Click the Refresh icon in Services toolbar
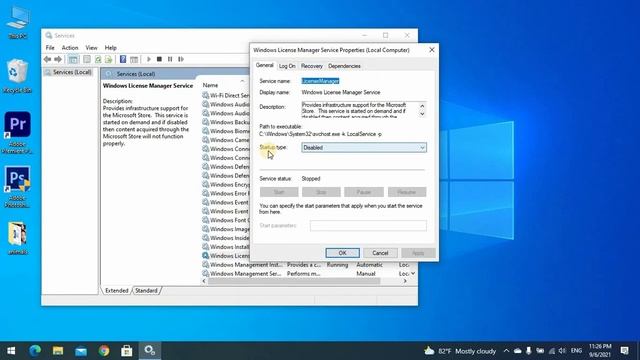The width and height of the screenshot is (640, 360). [98, 59]
